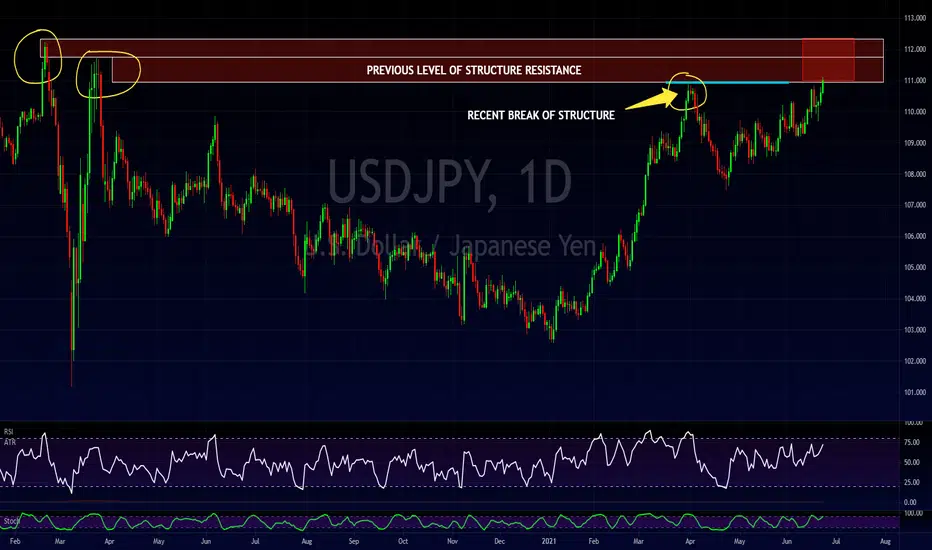Click the 108.000 price axis label
Screen dimensions: 932x550
[x=915, y=175]
